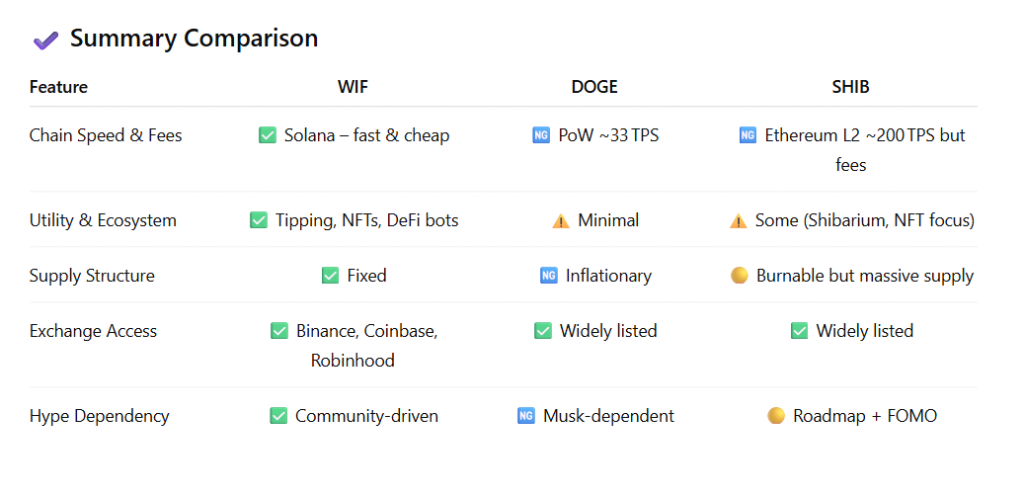Screen dimensions: 1024x496
Task: Click the Hype Dependency row label
Action: pos(99,416)
